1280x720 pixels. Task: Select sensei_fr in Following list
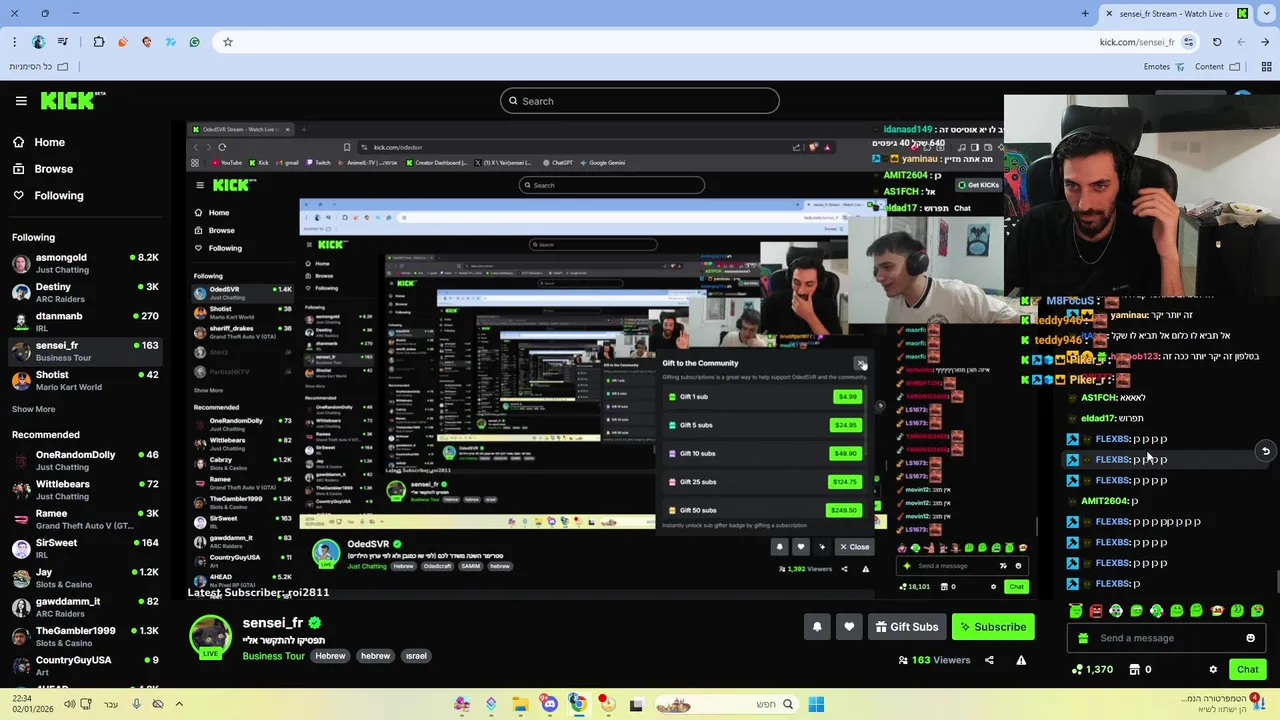[84, 351]
